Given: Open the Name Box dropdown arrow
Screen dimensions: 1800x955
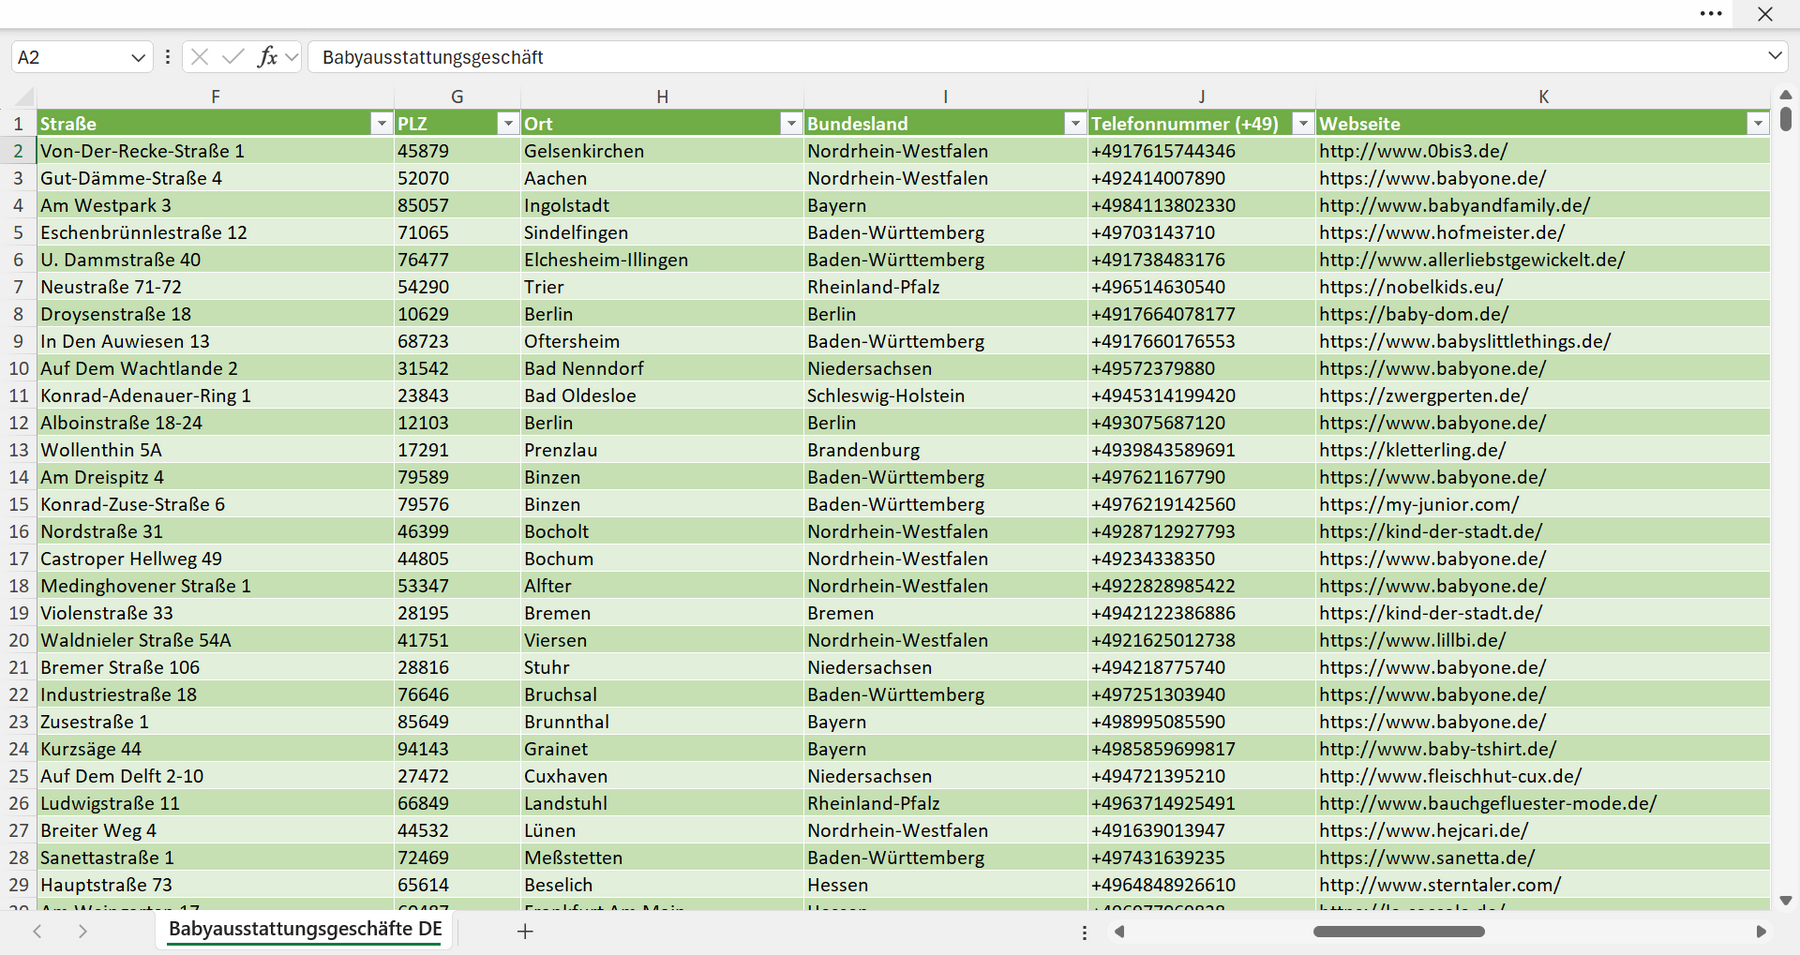Looking at the screenshot, I should point(138,58).
